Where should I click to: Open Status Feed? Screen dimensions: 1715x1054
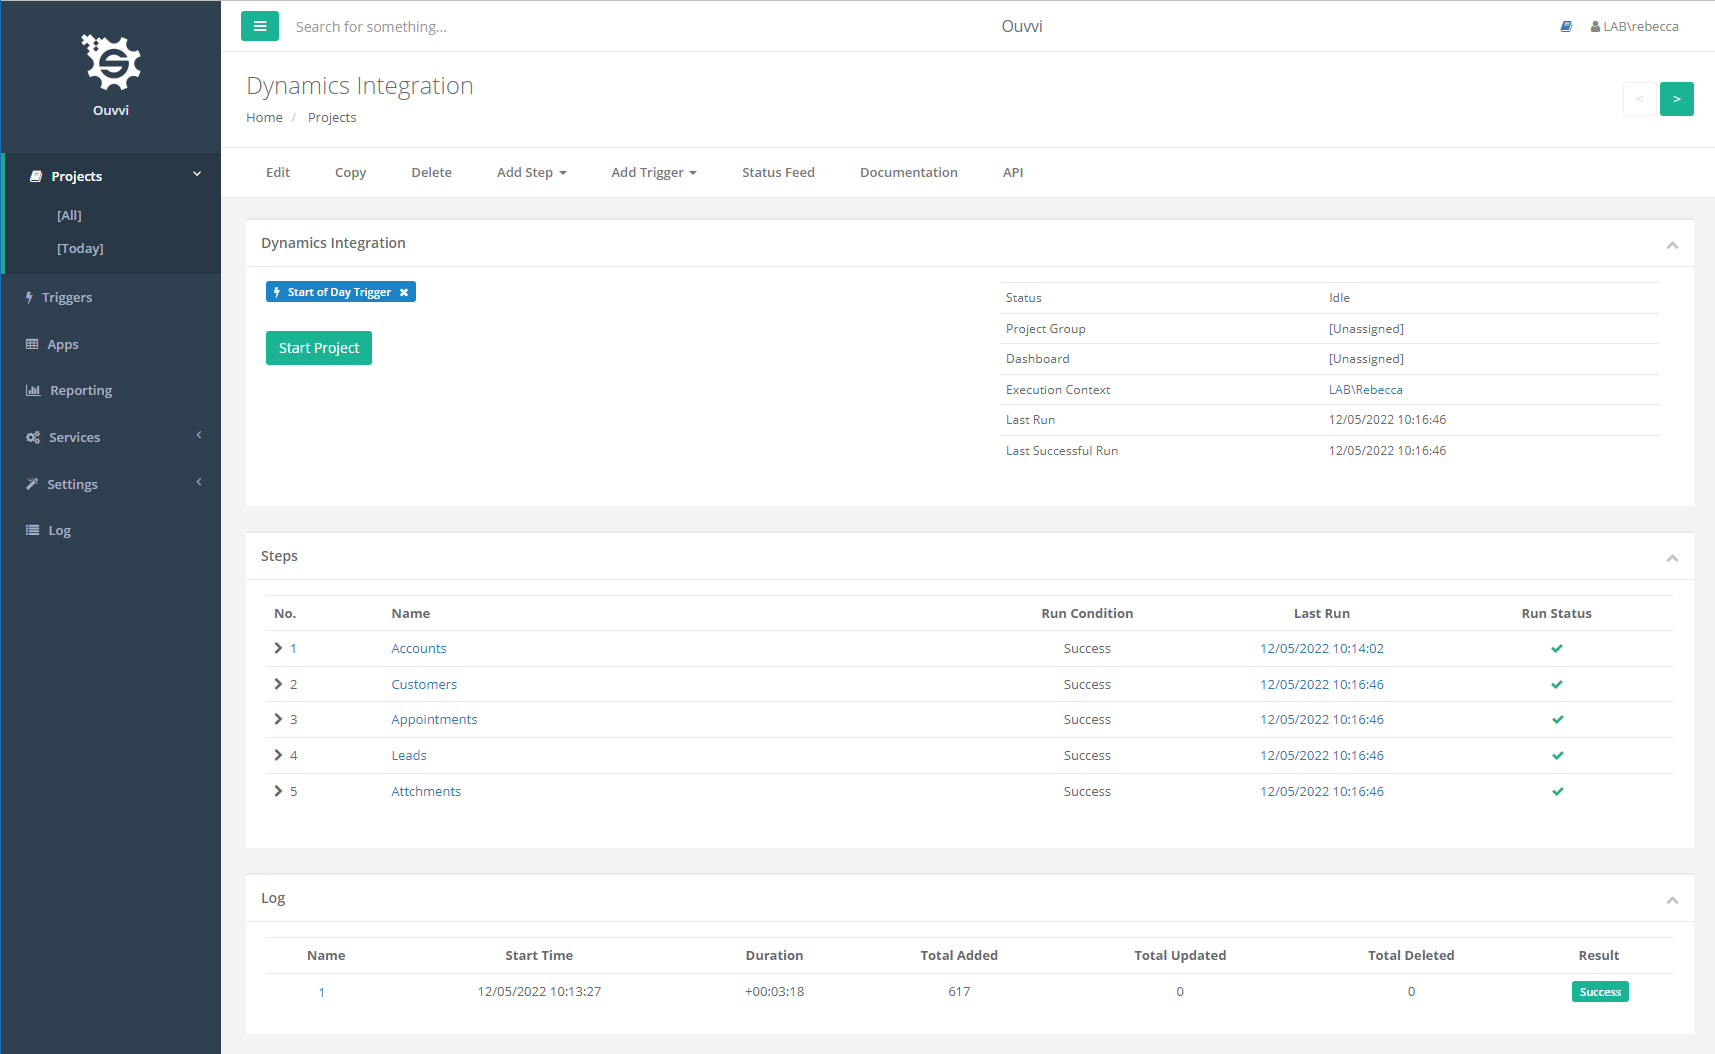click(778, 172)
